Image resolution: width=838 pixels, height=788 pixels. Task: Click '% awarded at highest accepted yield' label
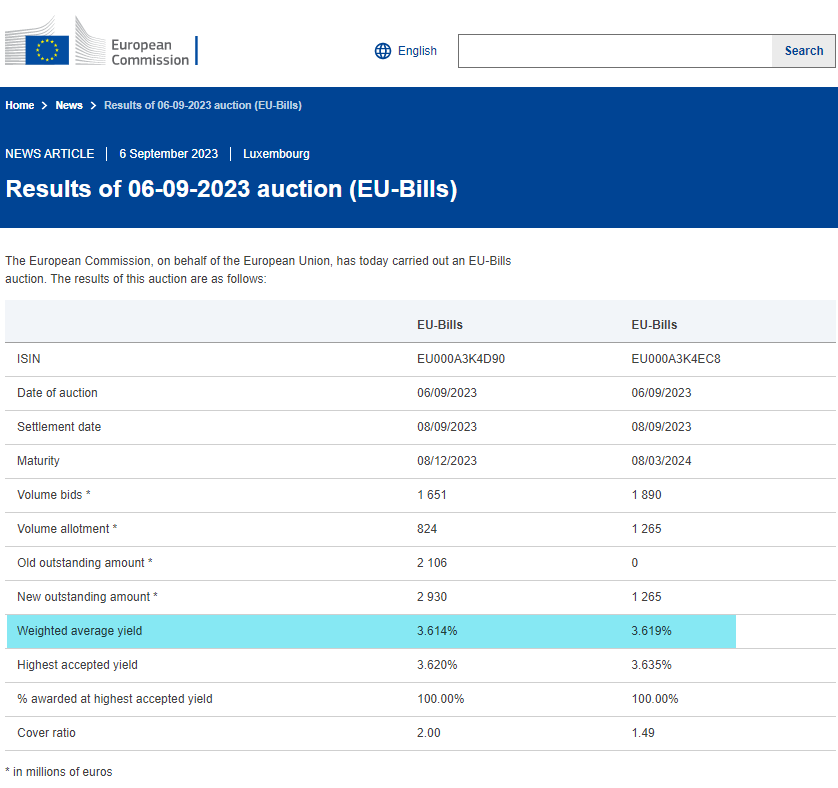pyautogui.click(x=115, y=699)
